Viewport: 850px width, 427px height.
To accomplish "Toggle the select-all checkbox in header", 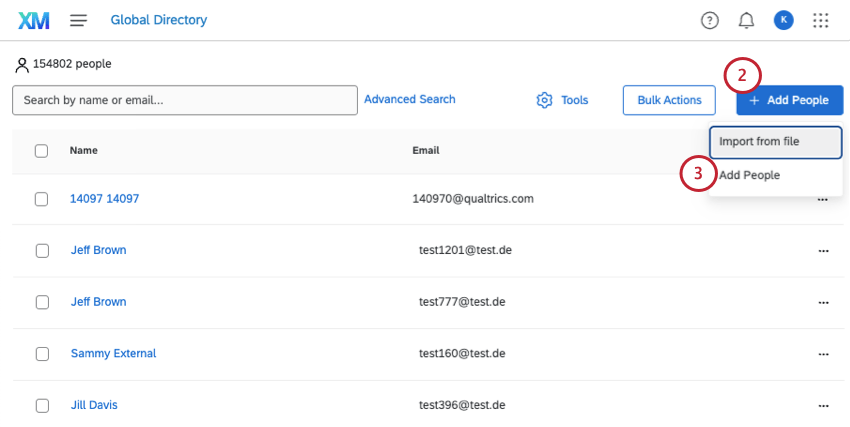I will (42, 151).
